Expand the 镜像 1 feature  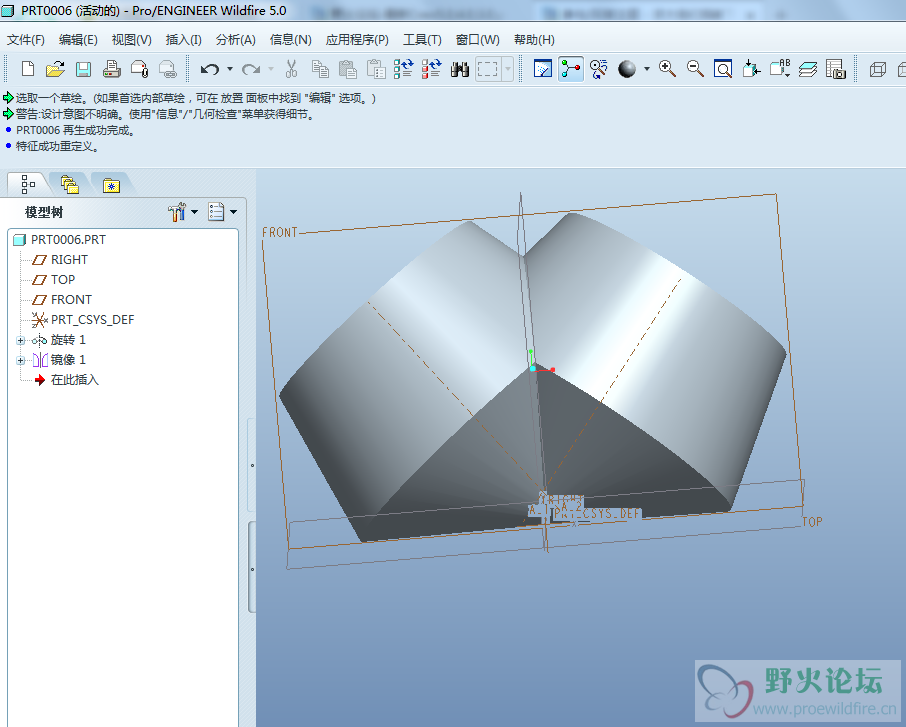tap(21, 361)
